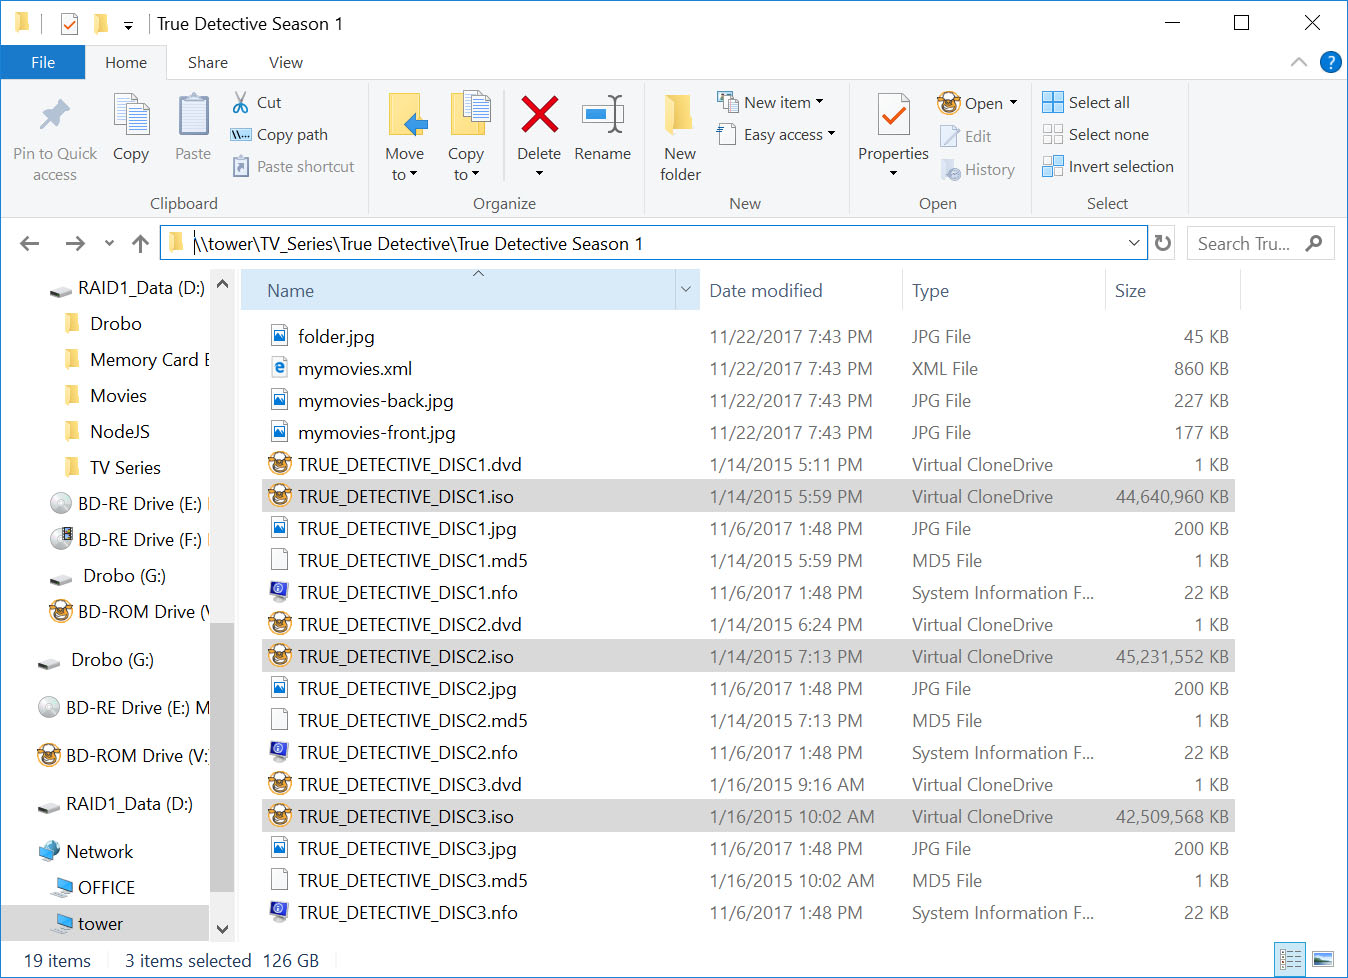Click the Paste ribbon icon
Image resolution: width=1348 pixels, height=978 pixels.
[x=193, y=115]
